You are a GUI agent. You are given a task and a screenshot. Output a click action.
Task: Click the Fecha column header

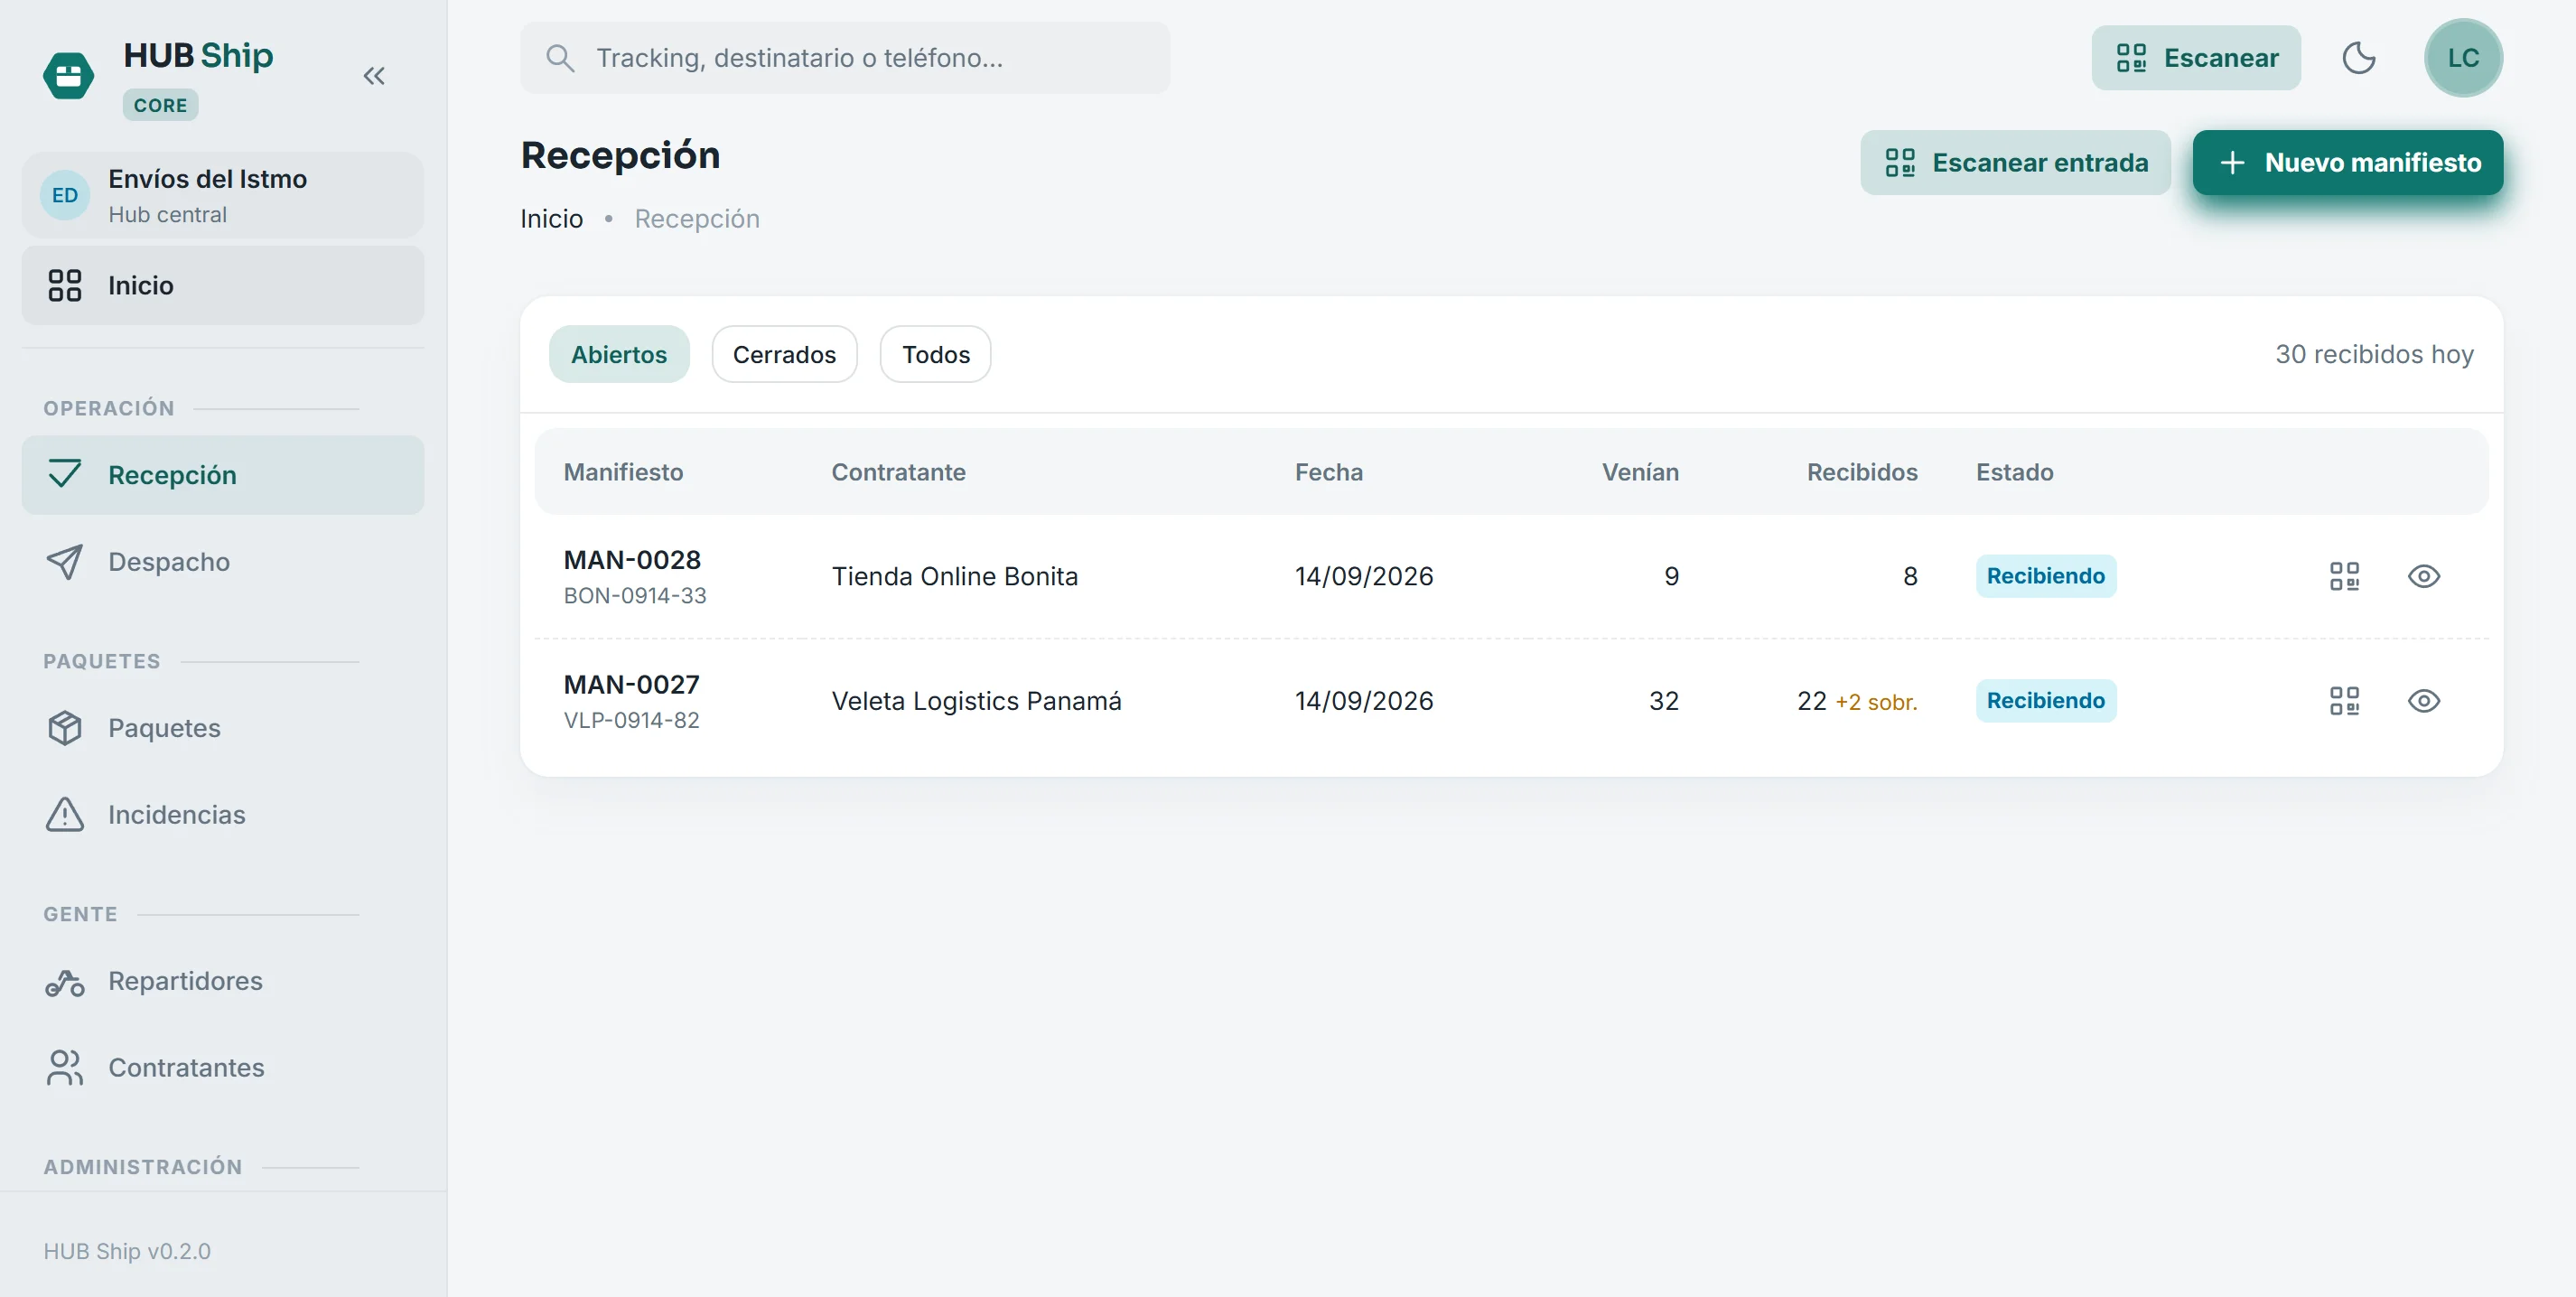coord(1328,472)
